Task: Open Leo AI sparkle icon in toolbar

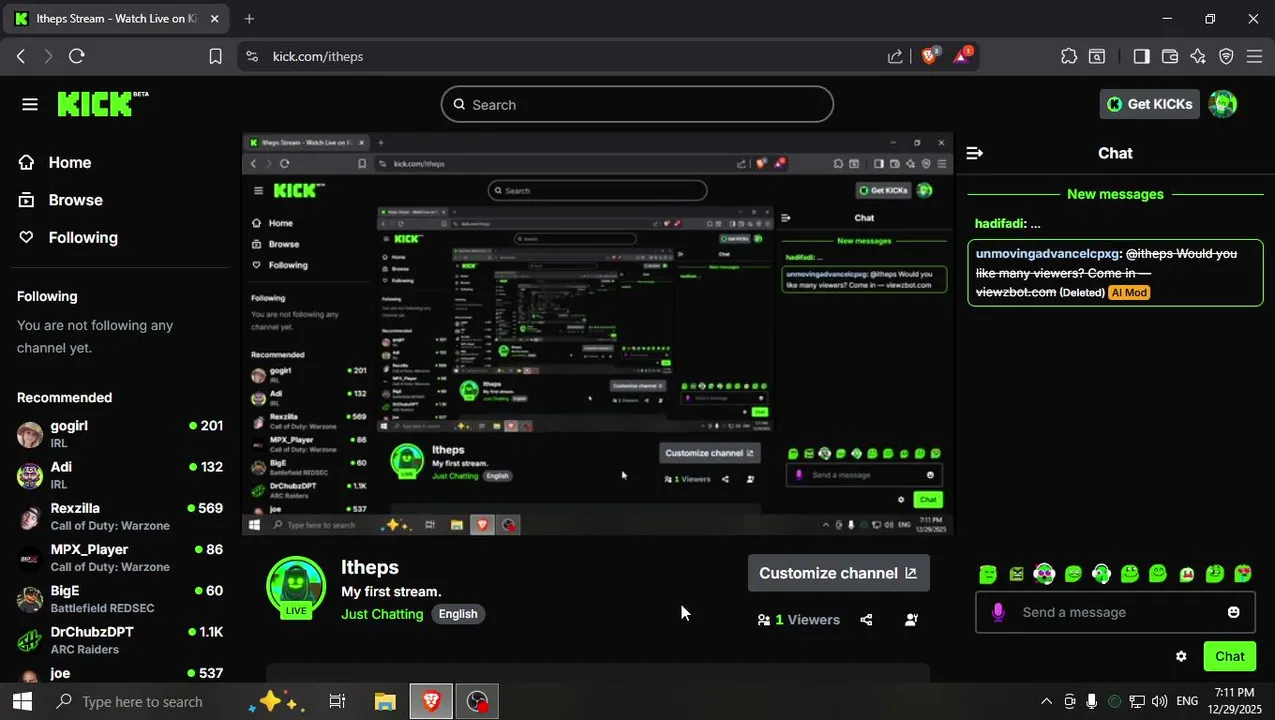Action: tap(1198, 56)
